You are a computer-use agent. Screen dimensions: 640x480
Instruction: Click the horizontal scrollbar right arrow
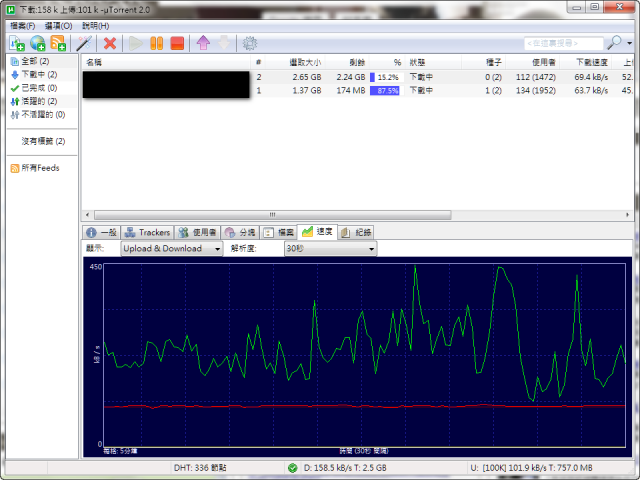point(628,215)
